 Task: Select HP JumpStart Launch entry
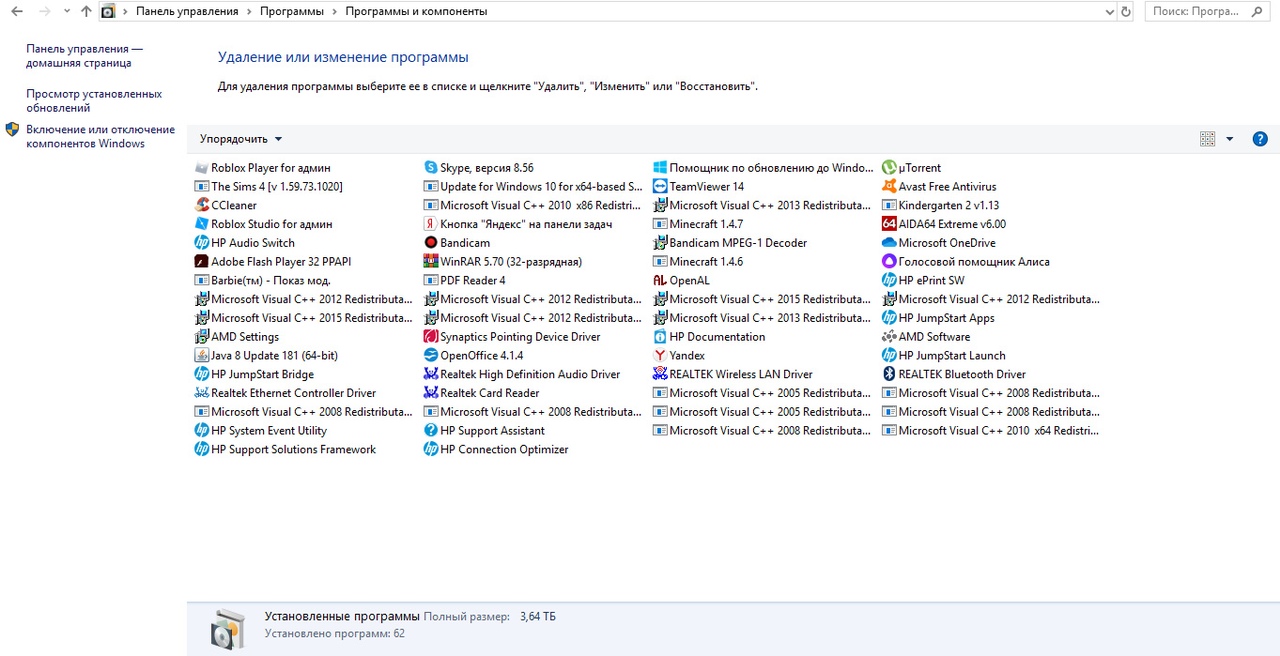[x=944, y=355]
